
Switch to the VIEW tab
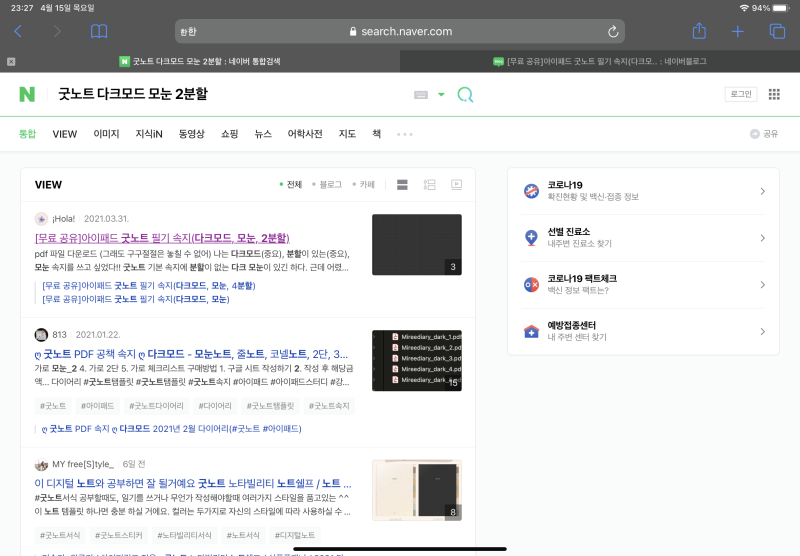[65, 134]
